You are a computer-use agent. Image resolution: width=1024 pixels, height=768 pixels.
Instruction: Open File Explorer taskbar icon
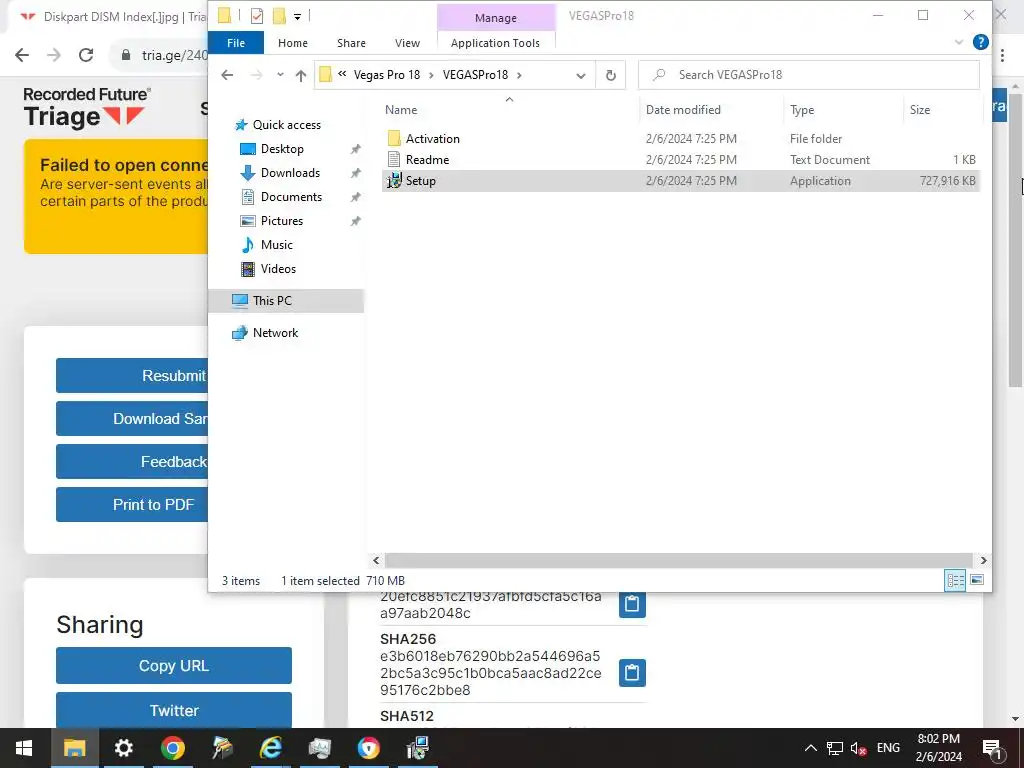click(74, 748)
